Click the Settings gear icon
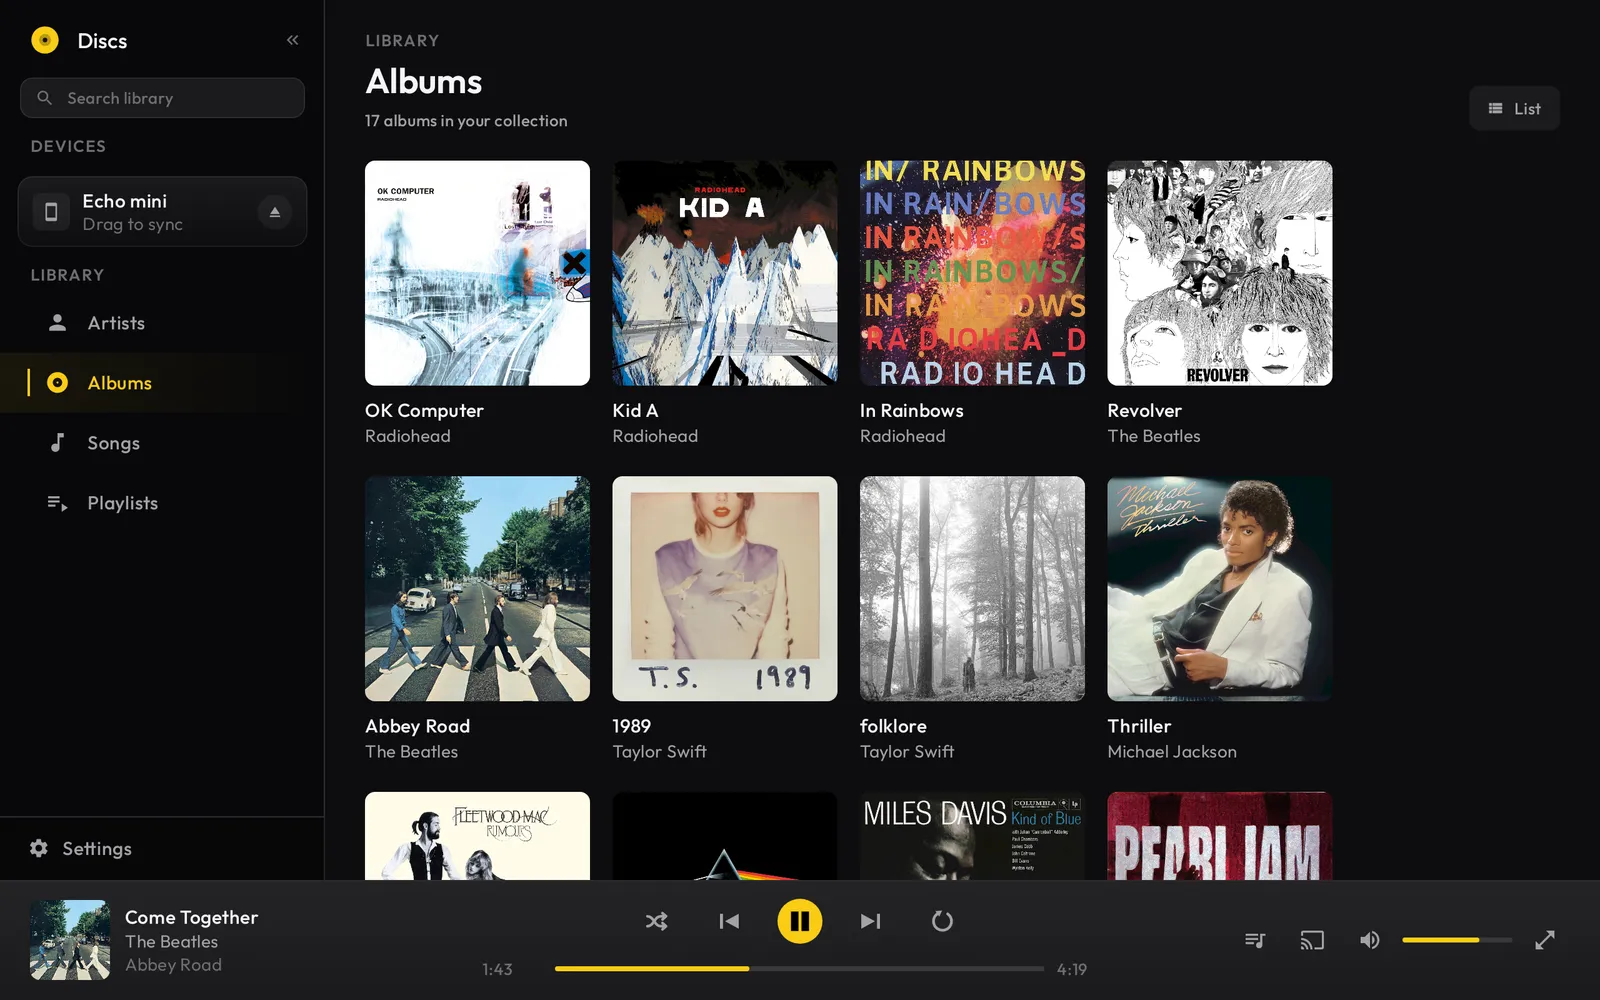This screenshot has height=1000, width=1600. [39, 848]
